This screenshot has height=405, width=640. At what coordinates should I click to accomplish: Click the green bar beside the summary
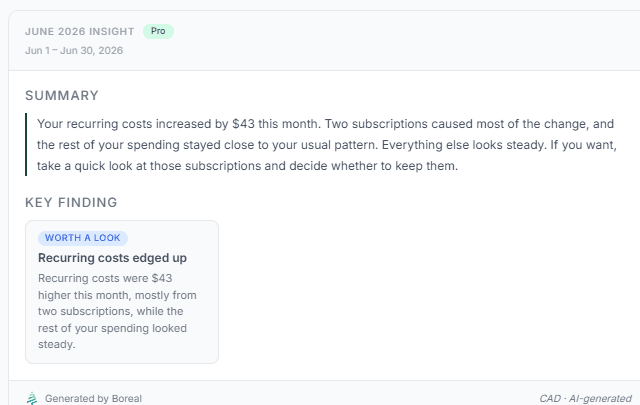click(26, 145)
